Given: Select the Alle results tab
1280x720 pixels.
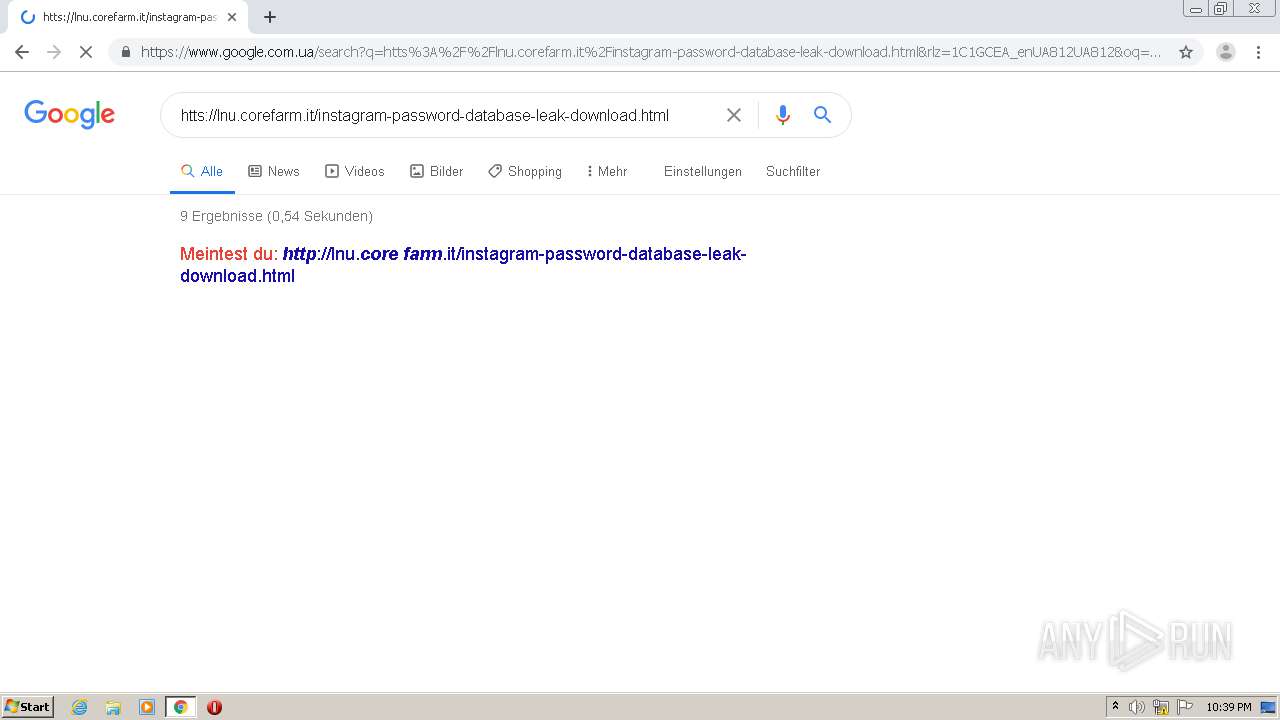Looking at the screenshot, I should (202, 171).
